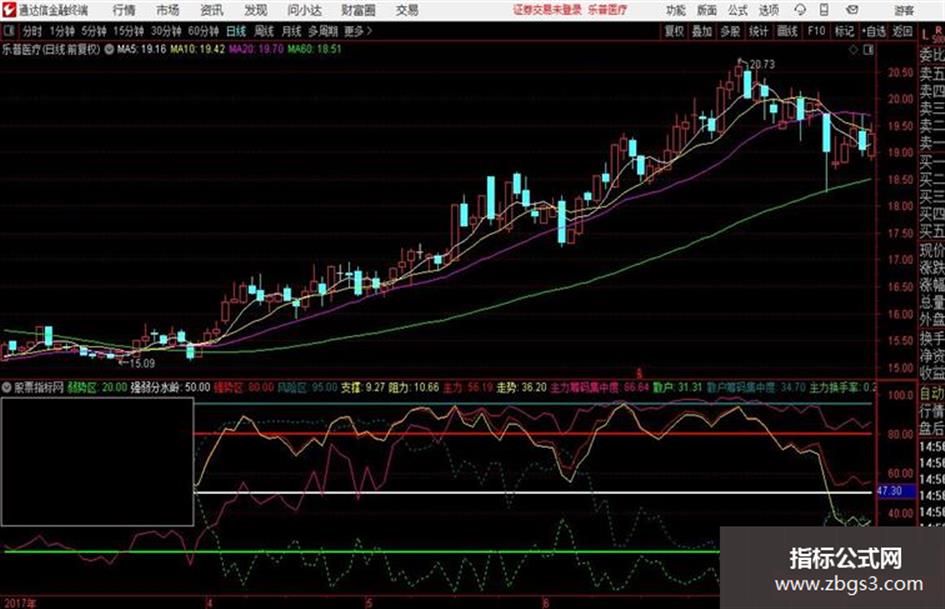Open the mail message icon

click(x=852, y=10)
